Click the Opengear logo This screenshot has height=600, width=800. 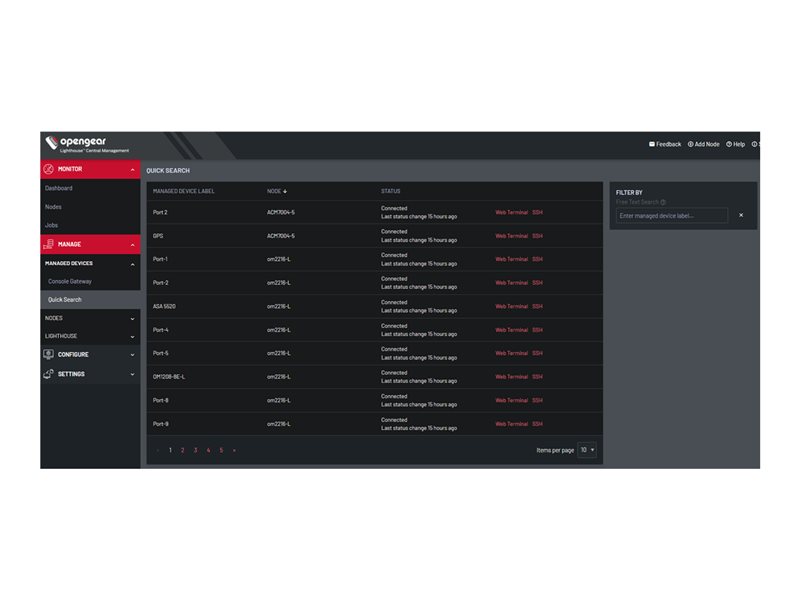[87, 144]
